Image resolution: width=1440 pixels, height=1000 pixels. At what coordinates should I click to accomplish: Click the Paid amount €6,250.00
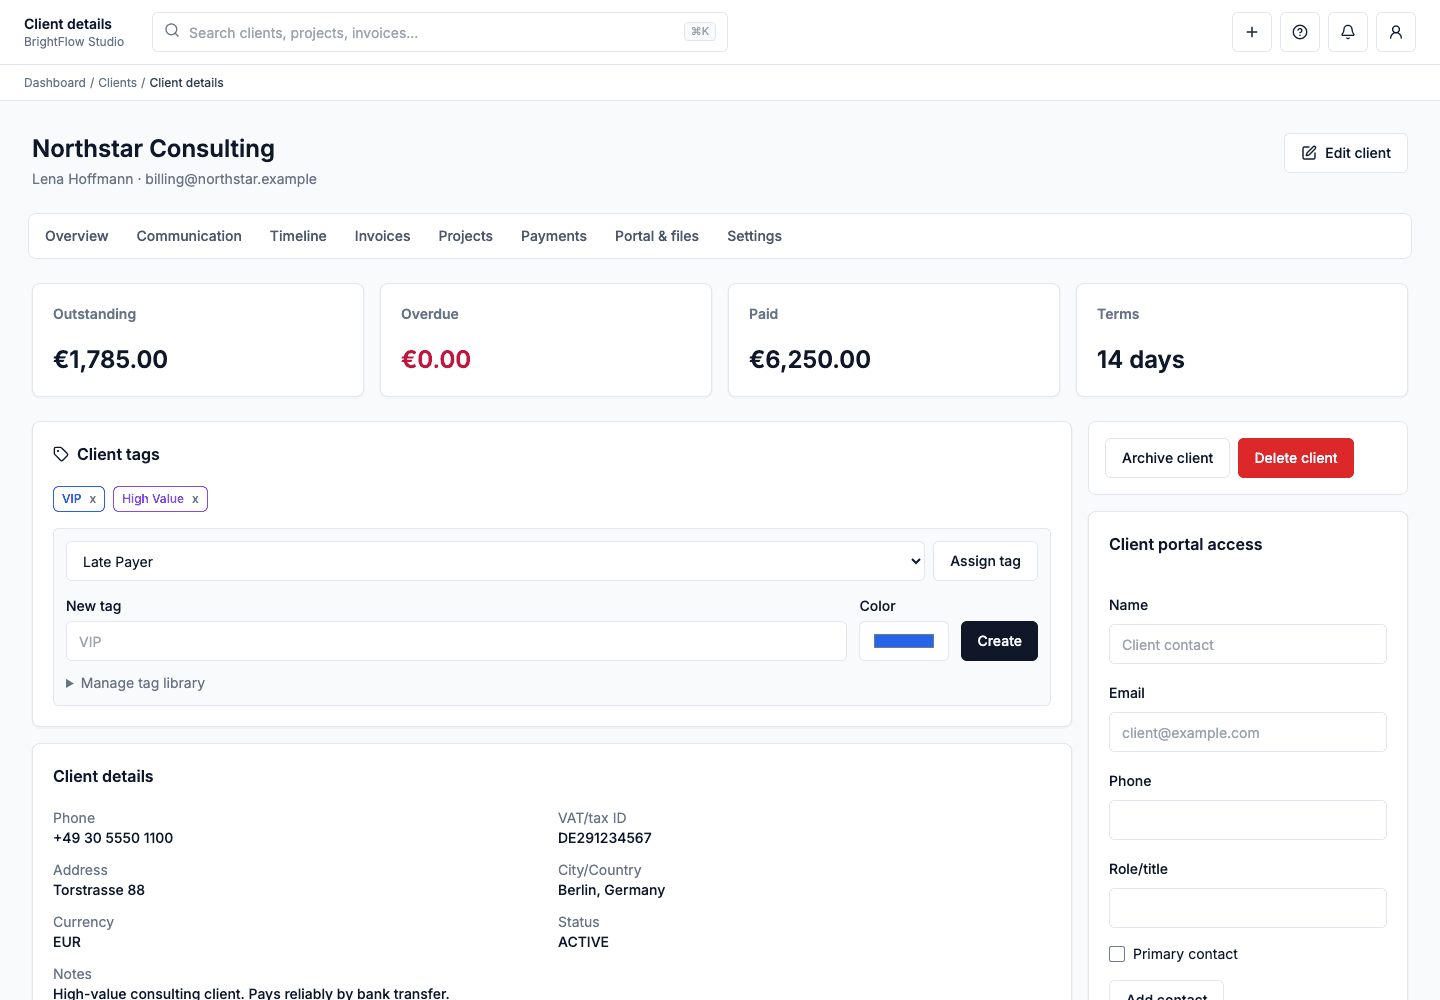pyautogui.click(x=810, y=359)
